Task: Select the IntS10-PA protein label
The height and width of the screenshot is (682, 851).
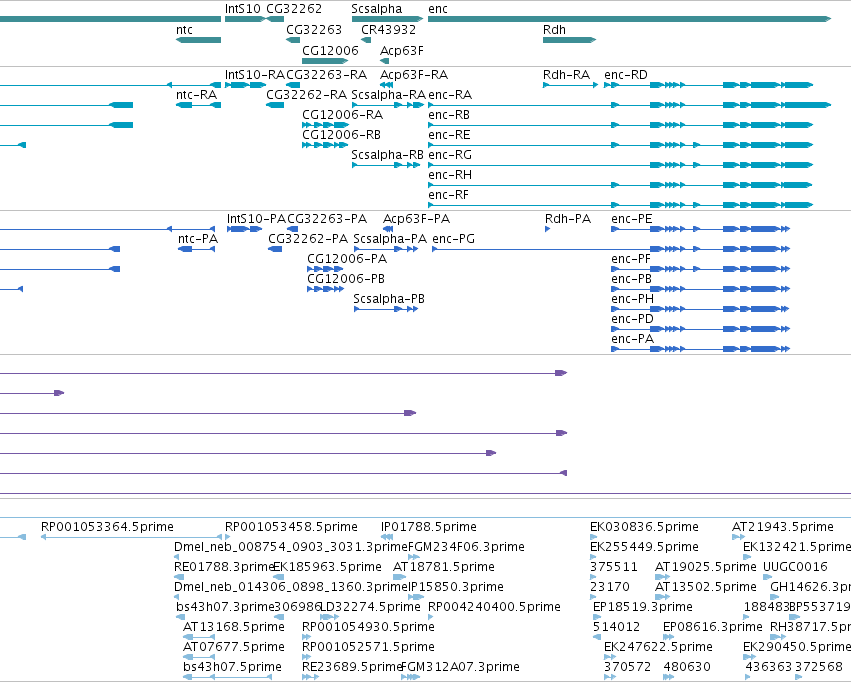Action: click(256, 219)
